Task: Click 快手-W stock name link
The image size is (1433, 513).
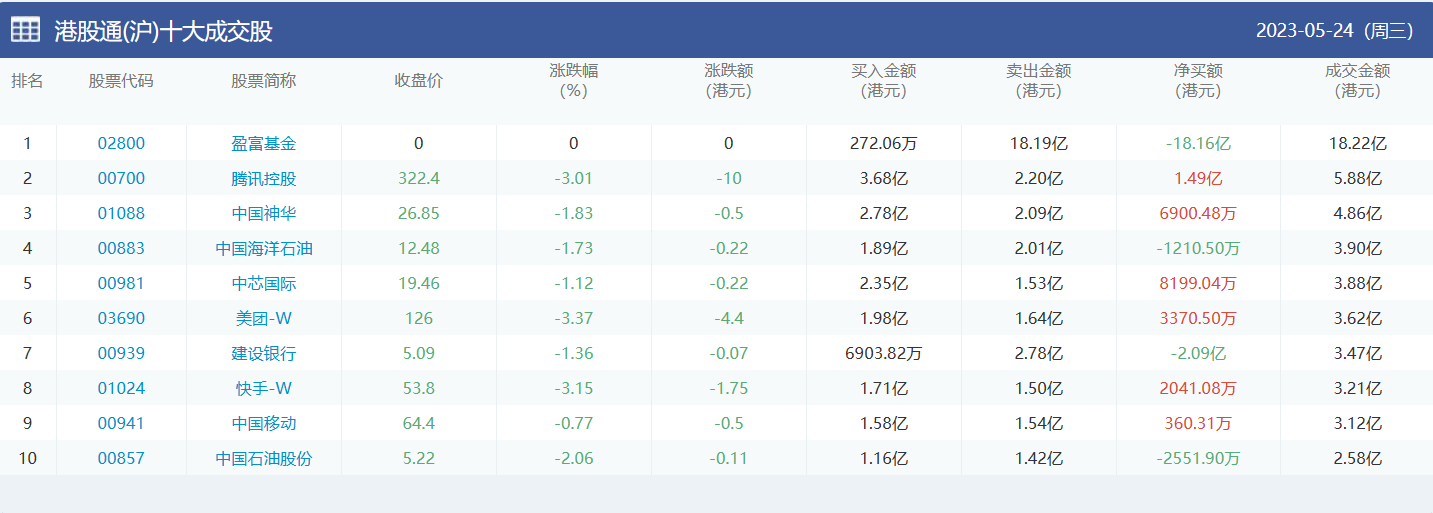Action: tap(264, 389)
